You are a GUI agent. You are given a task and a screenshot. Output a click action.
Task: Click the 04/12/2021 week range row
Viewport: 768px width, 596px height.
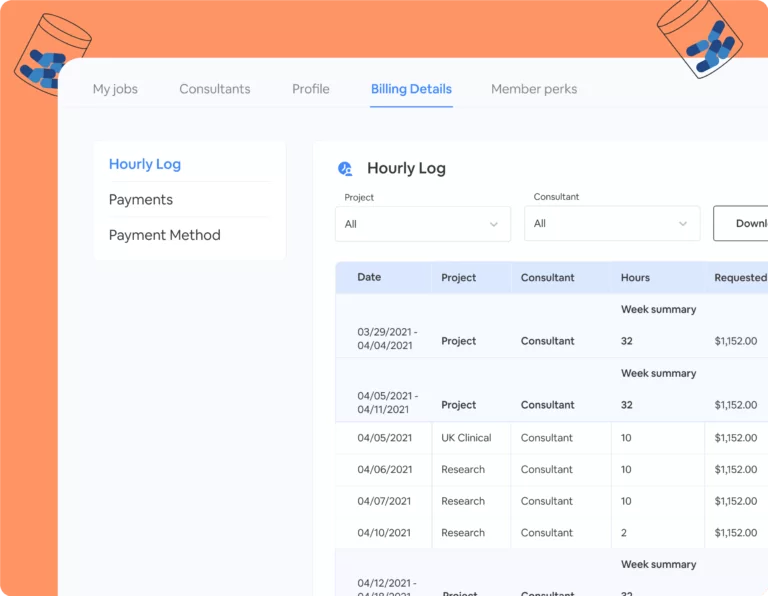click(x=552, y=572)
